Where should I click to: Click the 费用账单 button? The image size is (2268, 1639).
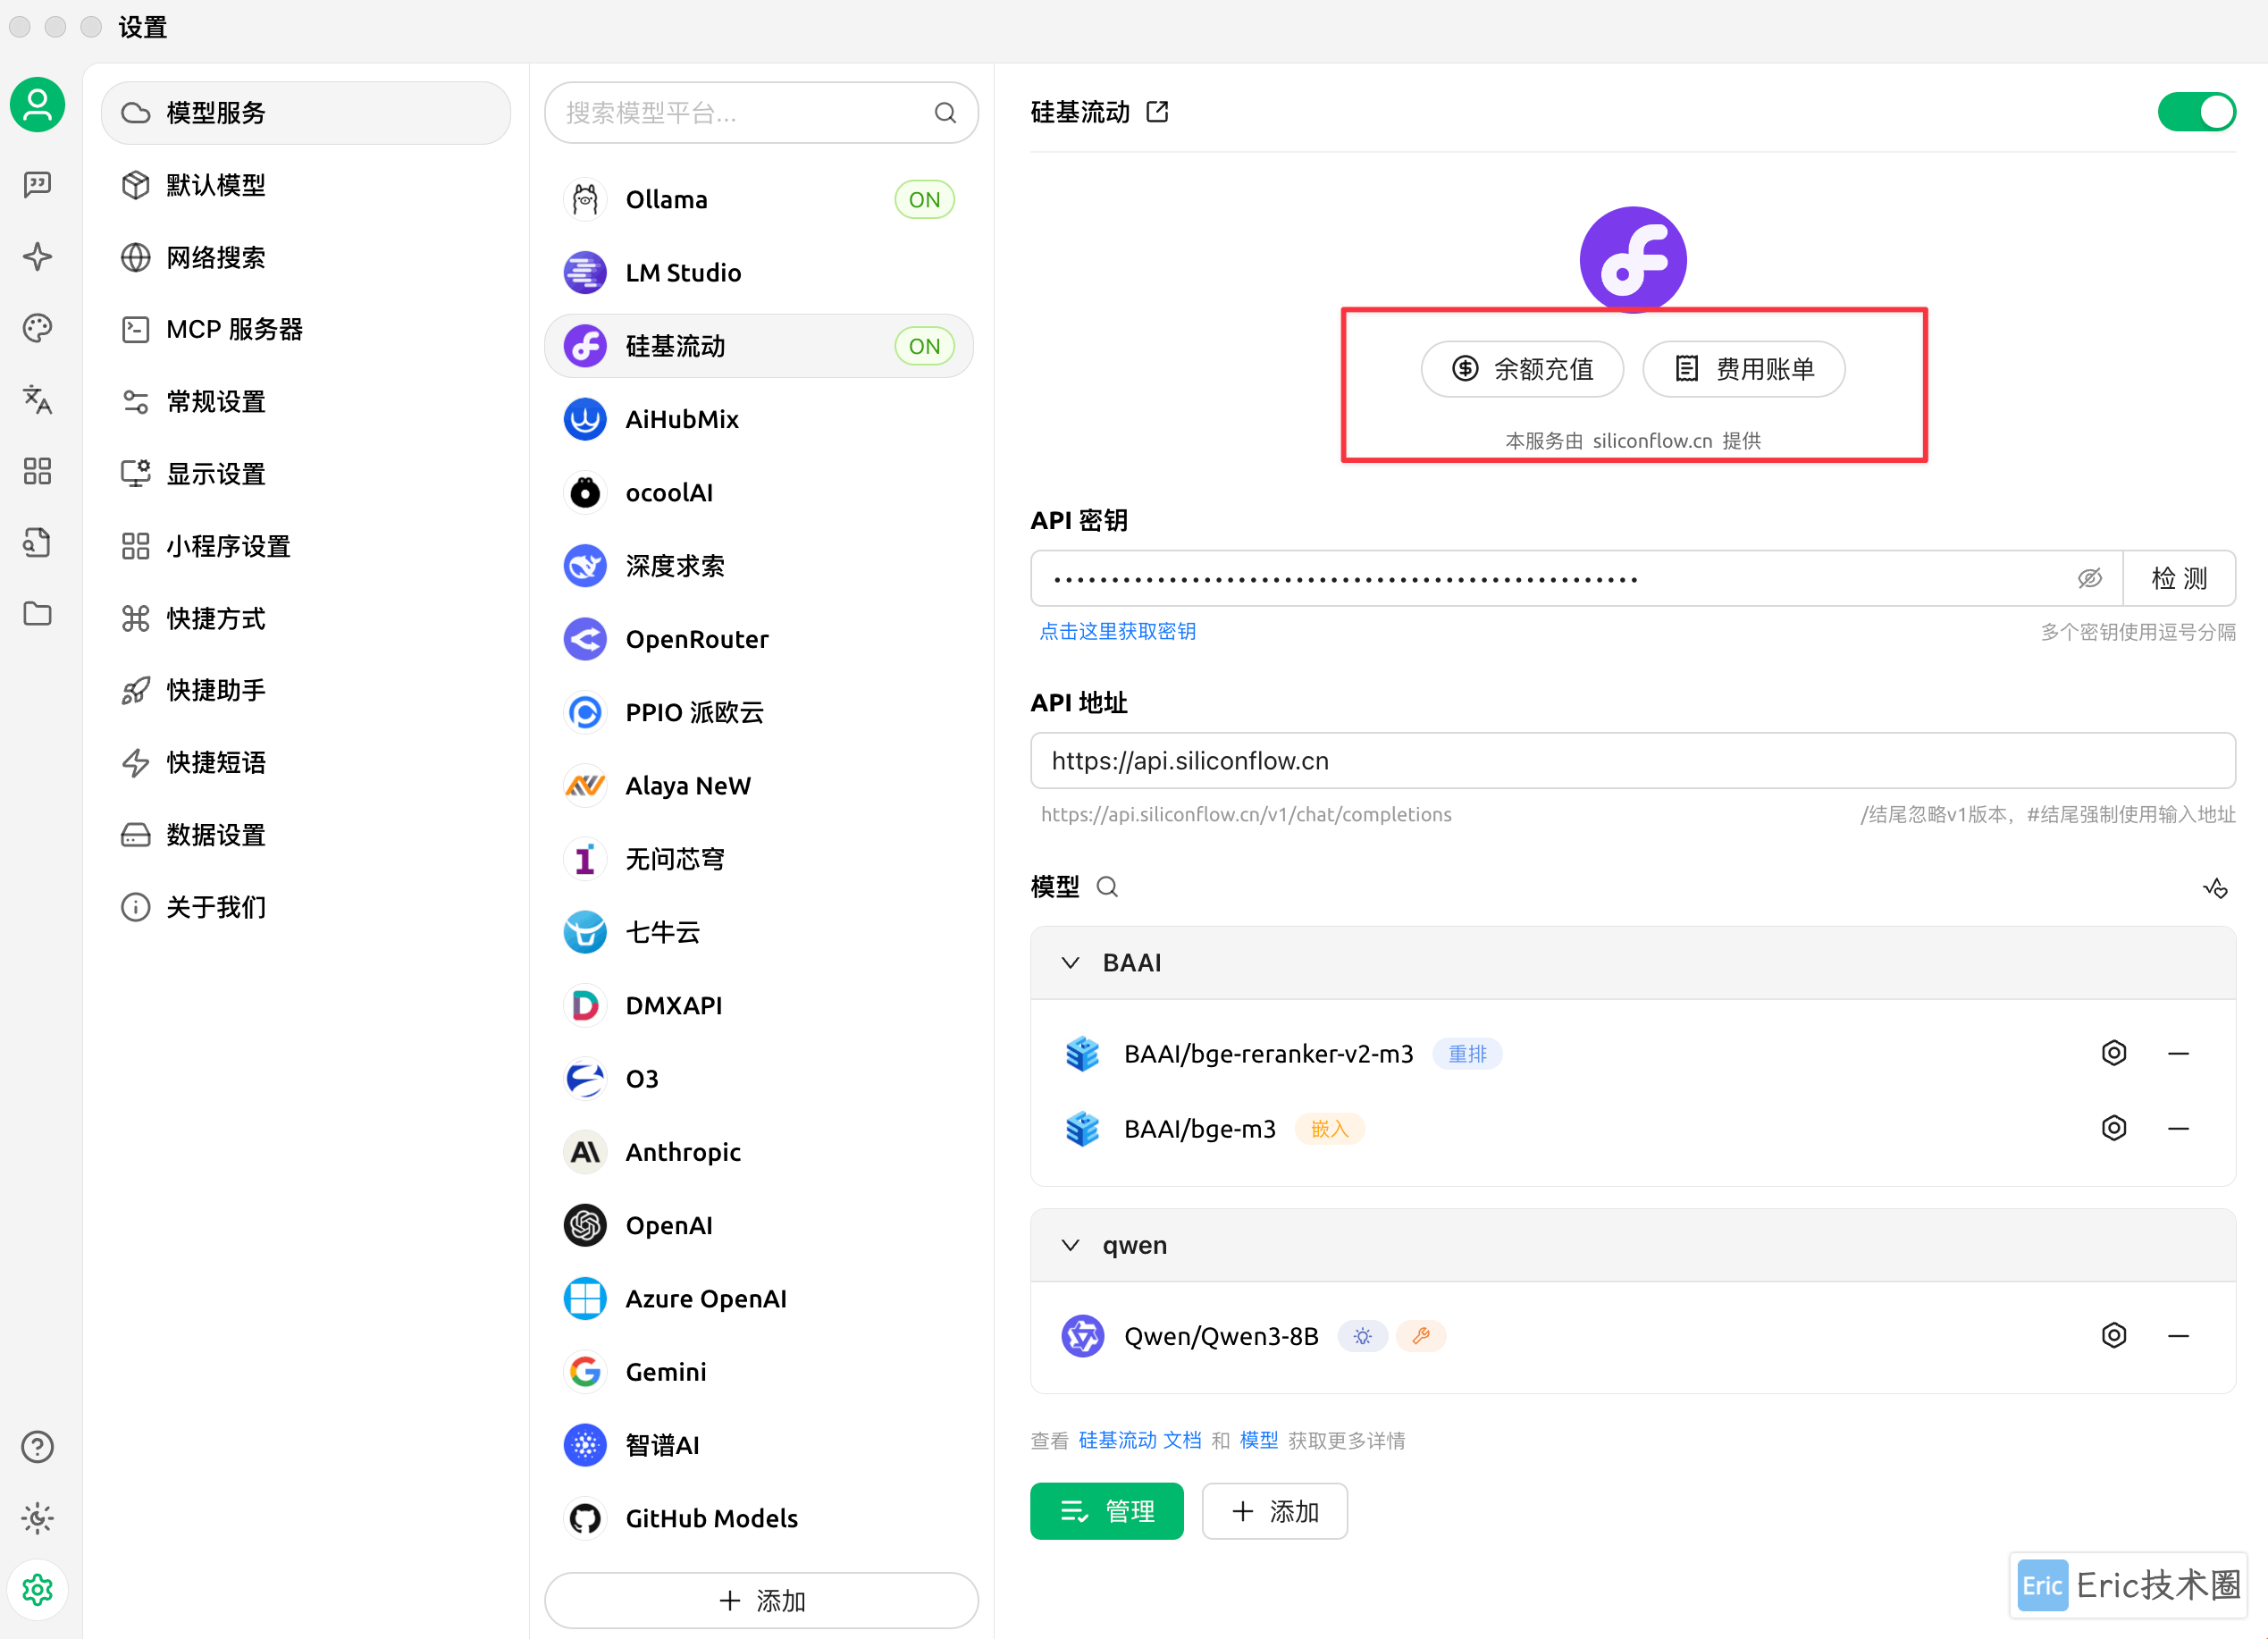1744,369
